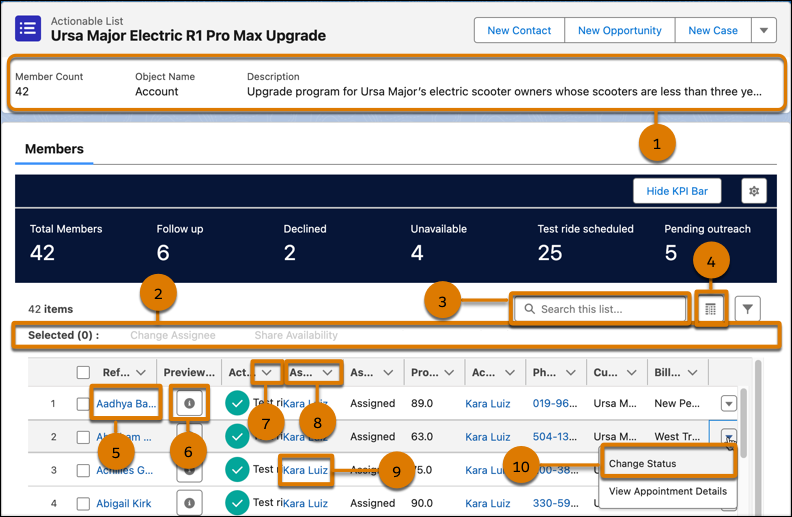Open Aadhya Ba... member link

coord(126,403)
